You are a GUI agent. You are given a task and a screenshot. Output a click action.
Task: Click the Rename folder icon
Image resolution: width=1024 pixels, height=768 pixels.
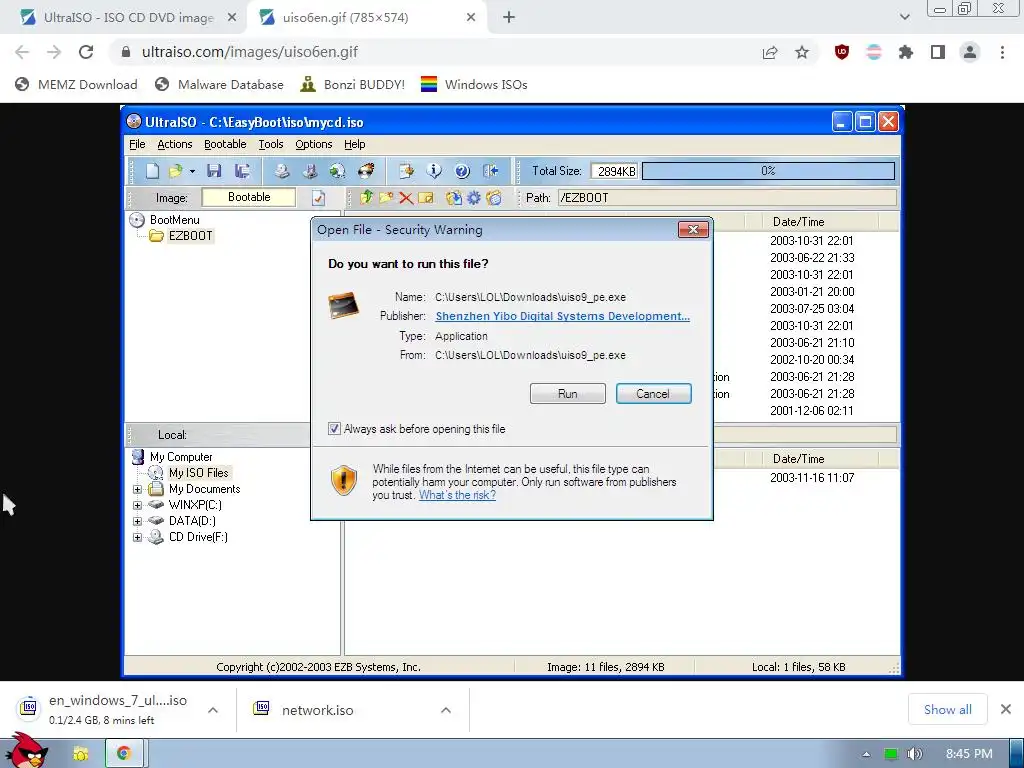426,197
